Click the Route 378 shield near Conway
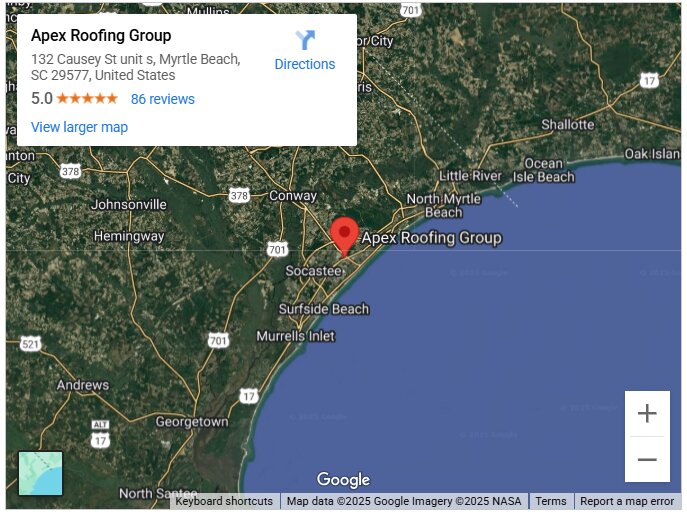The height and width of the screenshot is (515, 687). tap(239, 195)
